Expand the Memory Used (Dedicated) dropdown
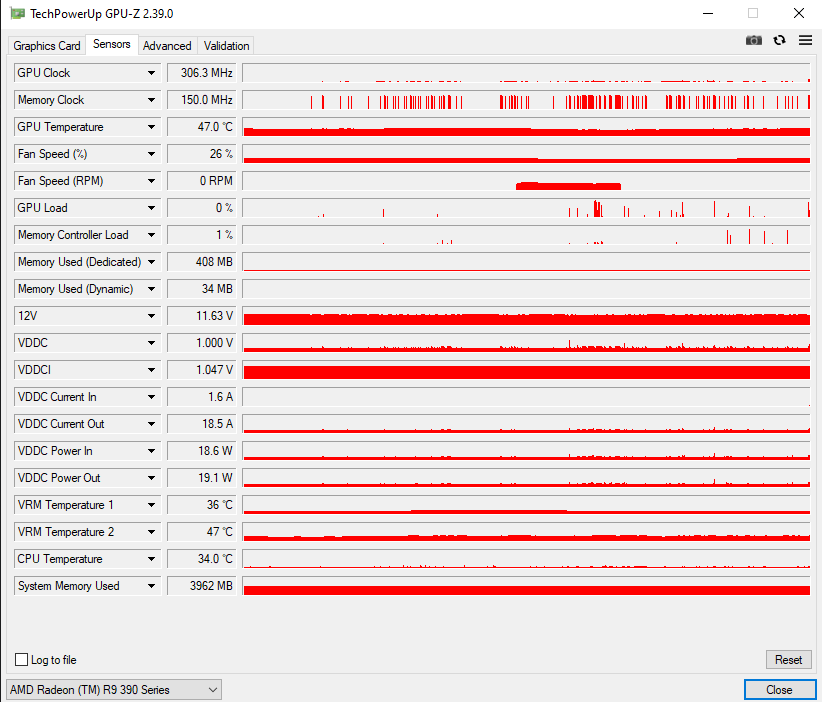The height and width of the screenshot is (702, 822). (151, 262)
